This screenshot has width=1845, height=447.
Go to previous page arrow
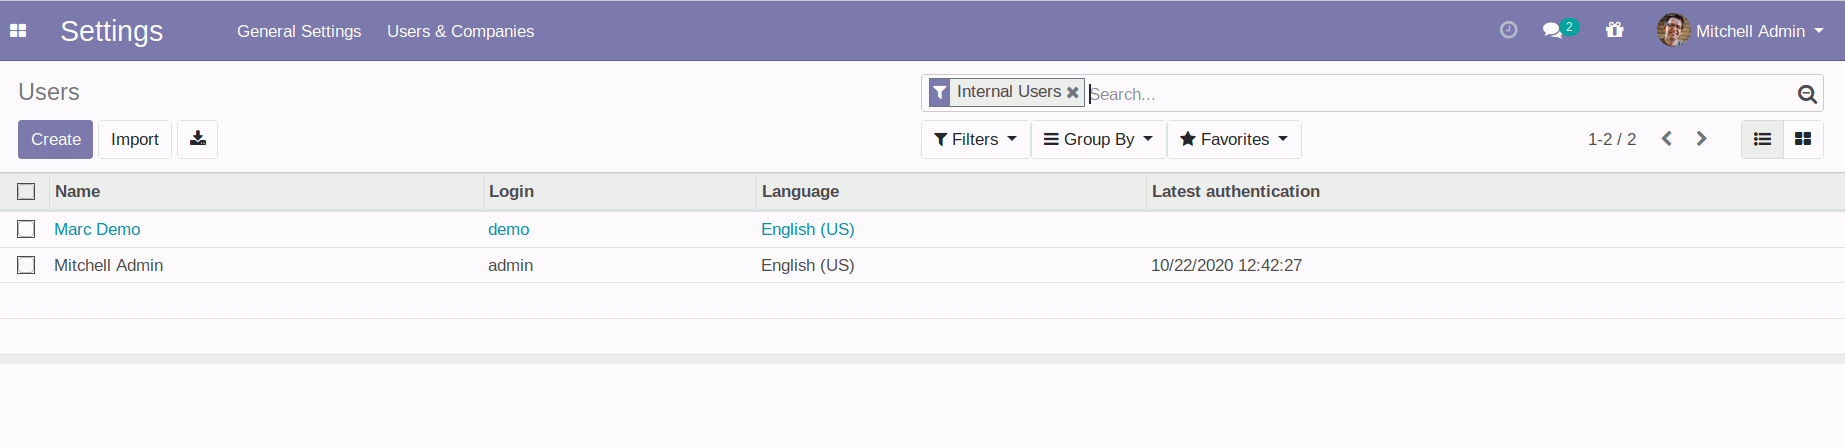[1667, 139]
